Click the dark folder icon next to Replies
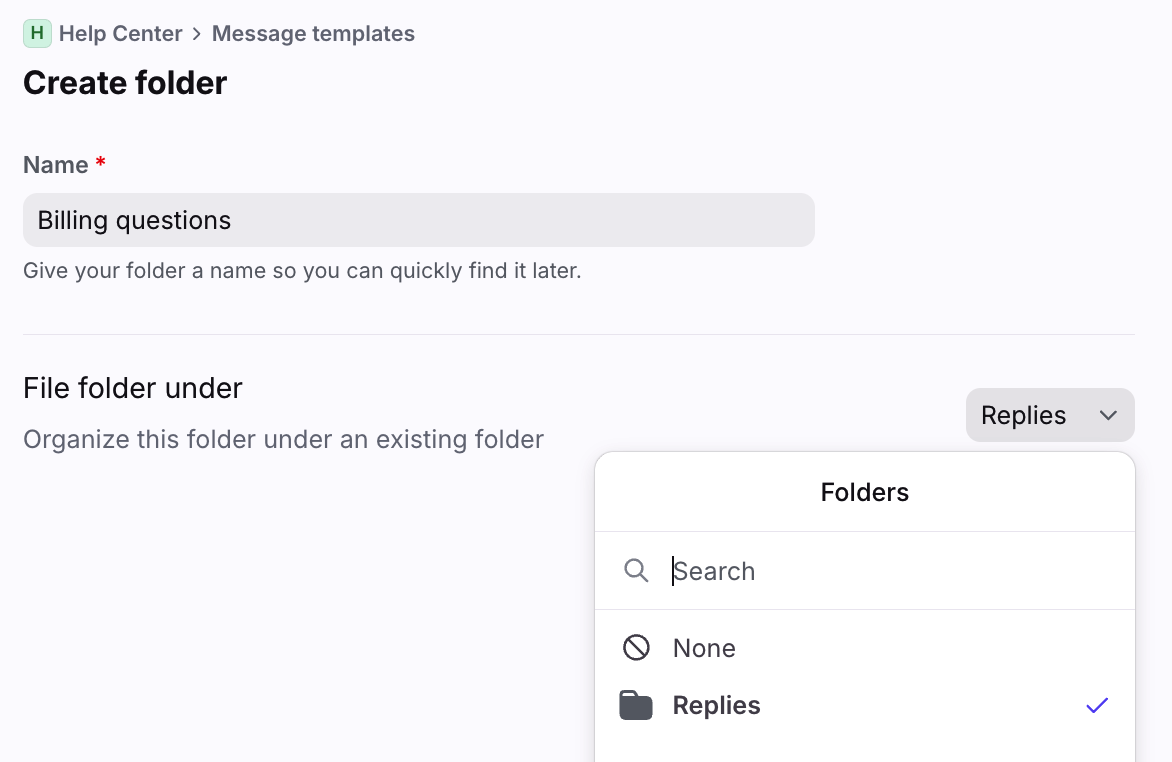Image resolution: width=1172 pixels, height=762 pixels. tap(636, 706)
